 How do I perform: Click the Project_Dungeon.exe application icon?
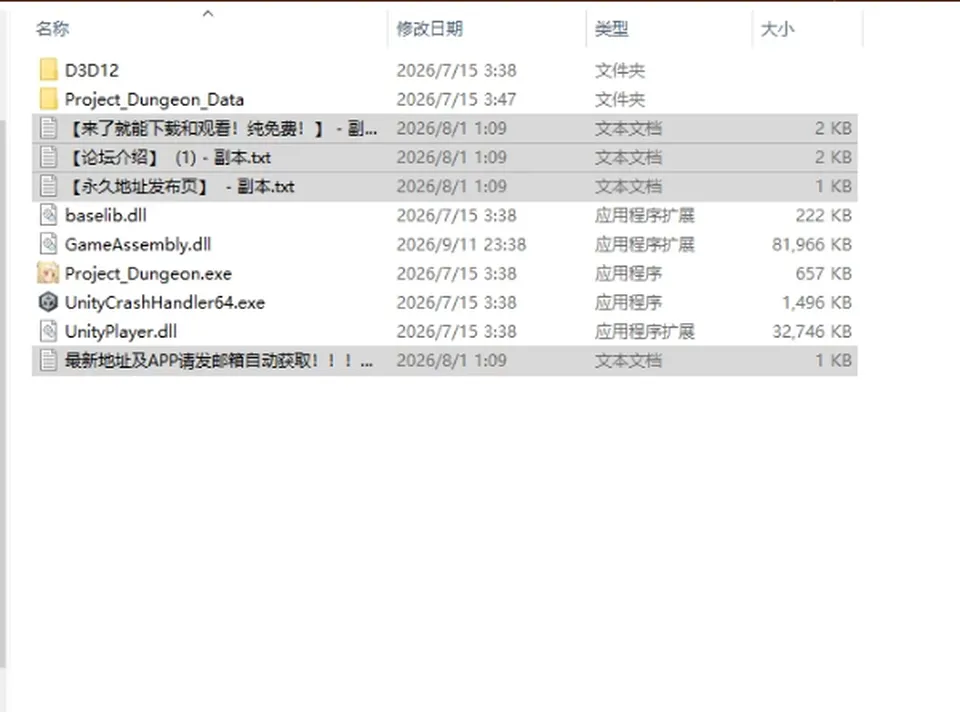coord(48,273)
